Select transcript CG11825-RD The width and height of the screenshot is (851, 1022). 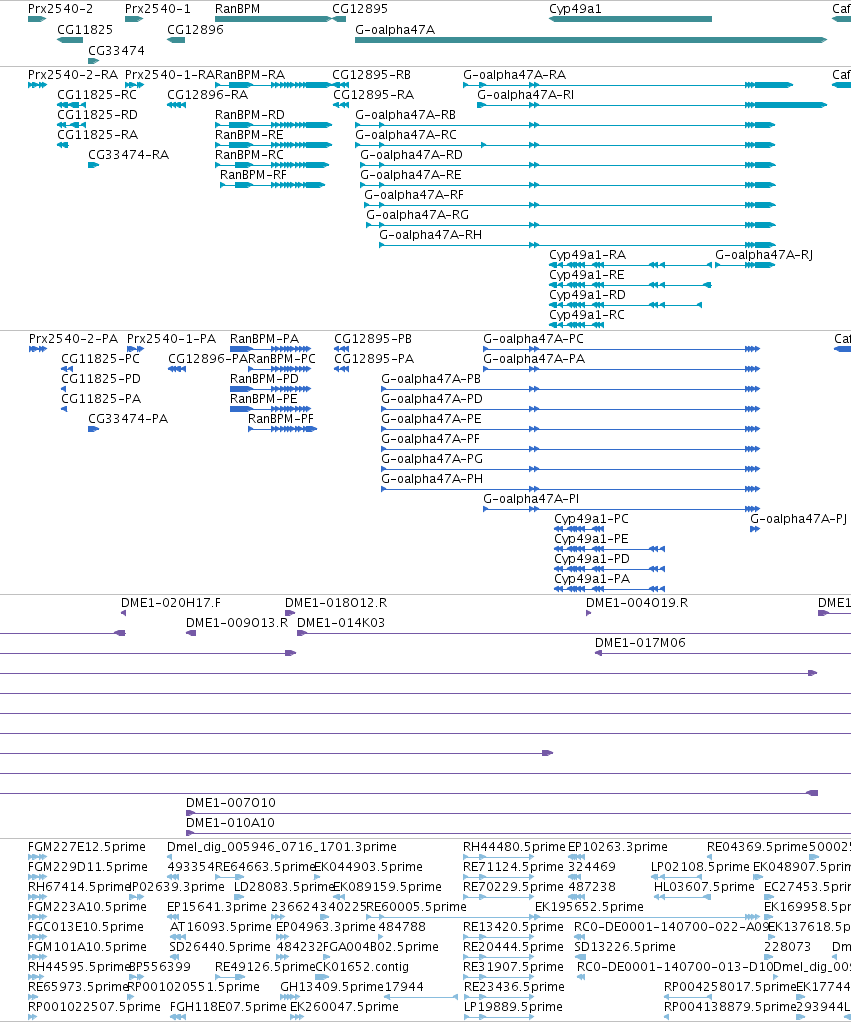click(97, 115)
